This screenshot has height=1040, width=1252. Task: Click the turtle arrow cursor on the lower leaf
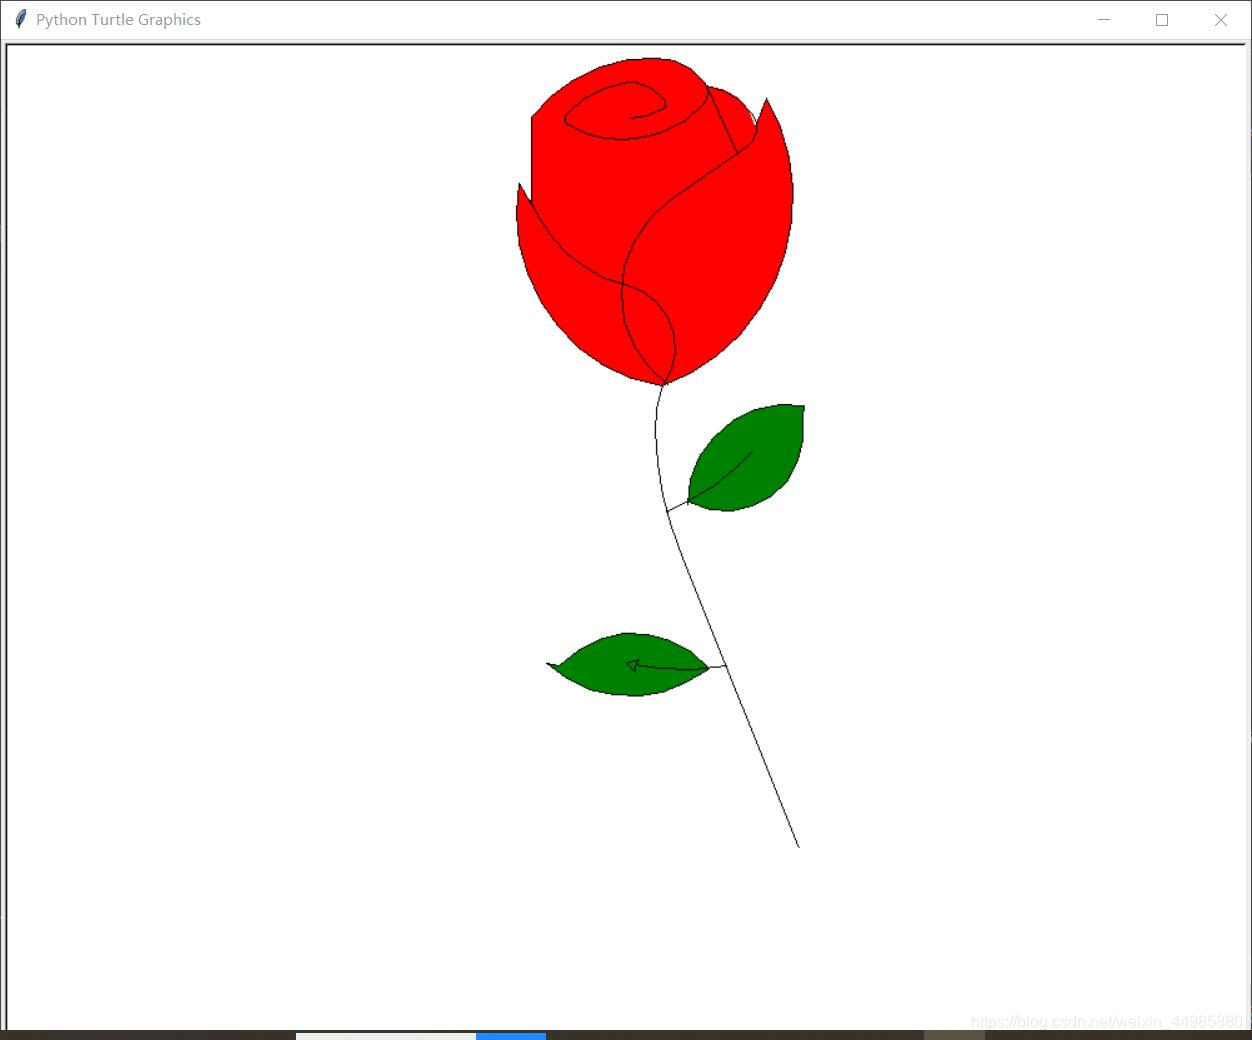point(634,664)
